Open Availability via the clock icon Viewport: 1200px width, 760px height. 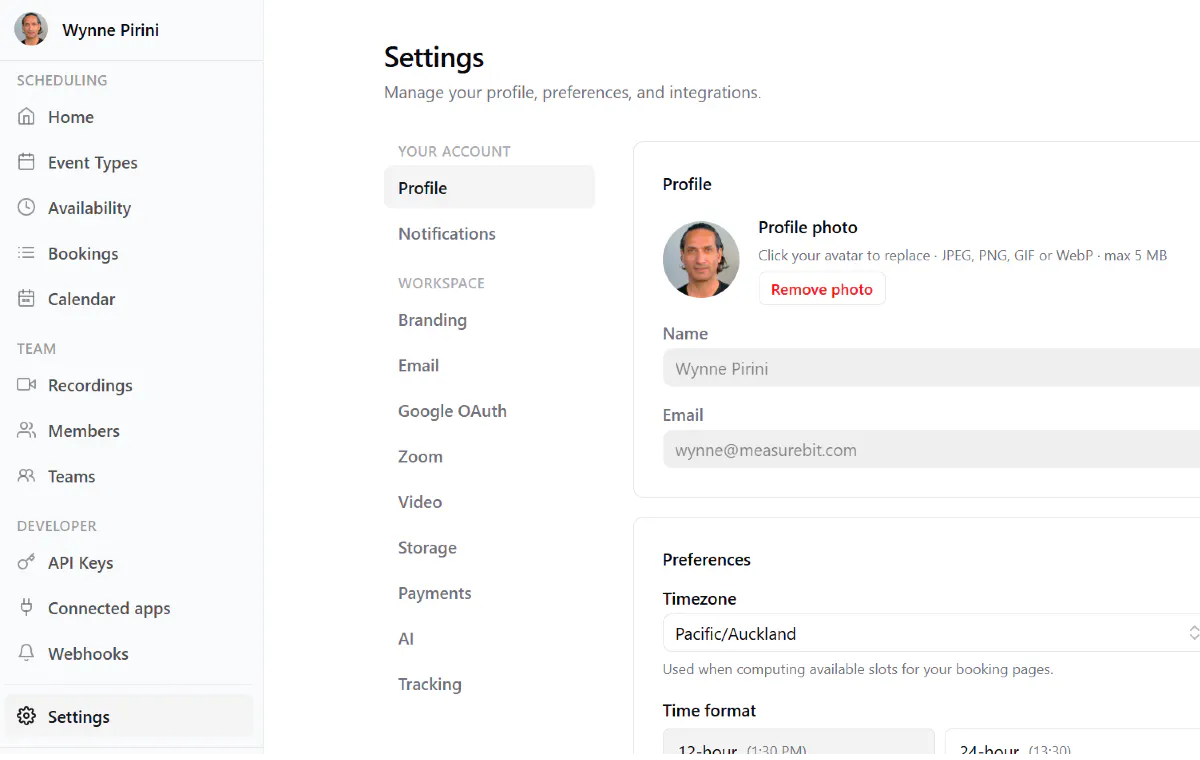pyautogui.click(x=27, y=207)
